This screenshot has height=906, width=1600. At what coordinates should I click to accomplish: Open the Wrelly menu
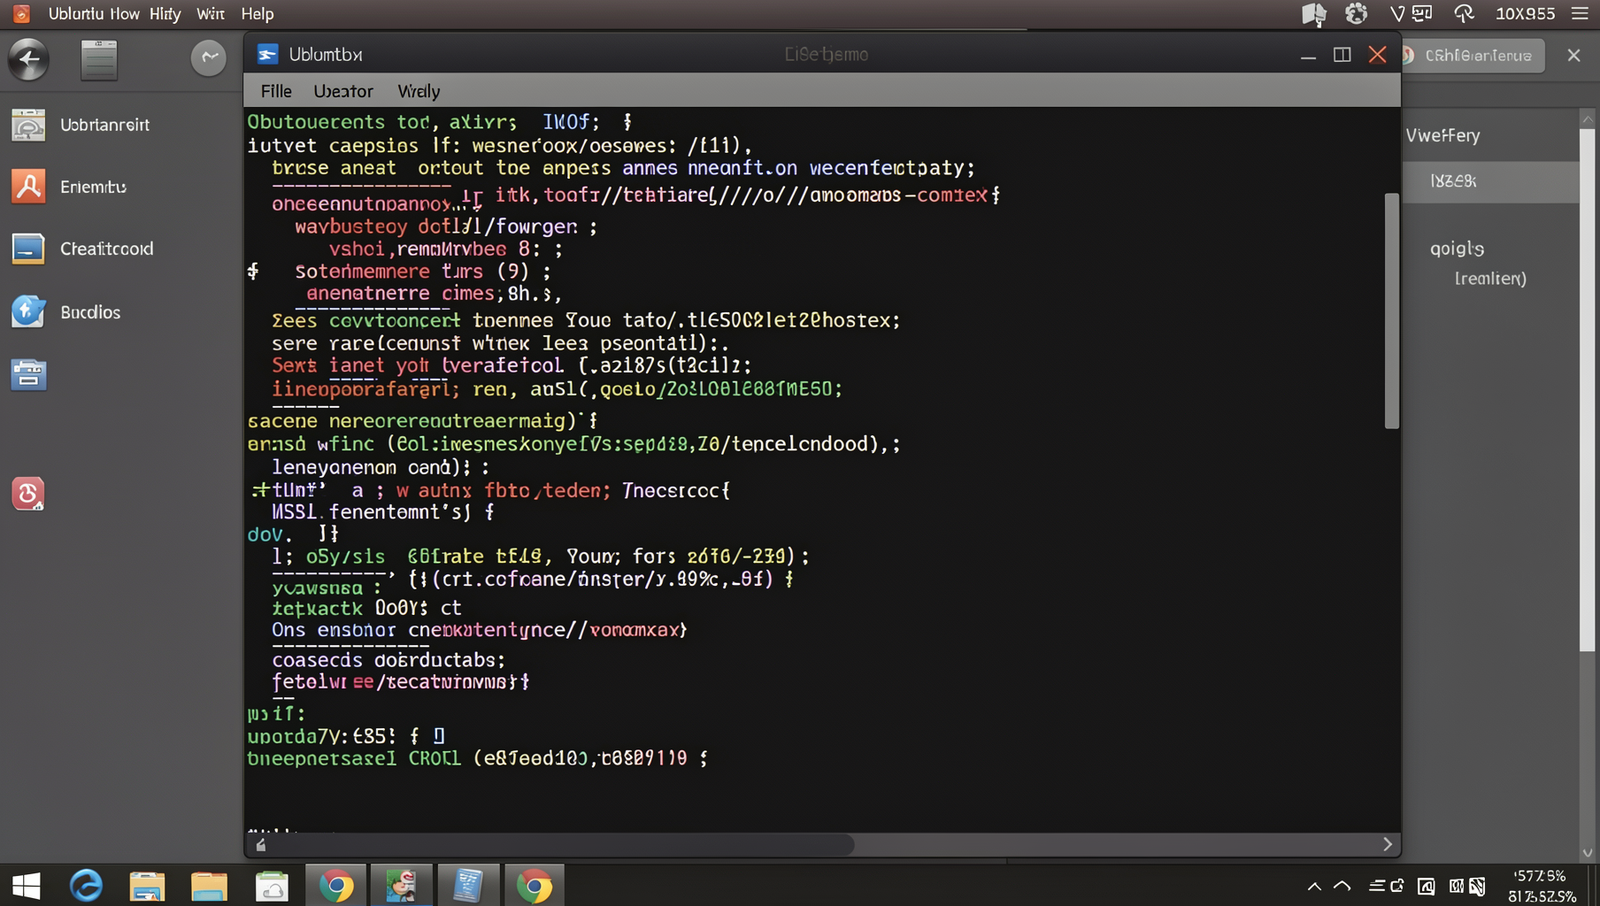[x=418, y=91]
